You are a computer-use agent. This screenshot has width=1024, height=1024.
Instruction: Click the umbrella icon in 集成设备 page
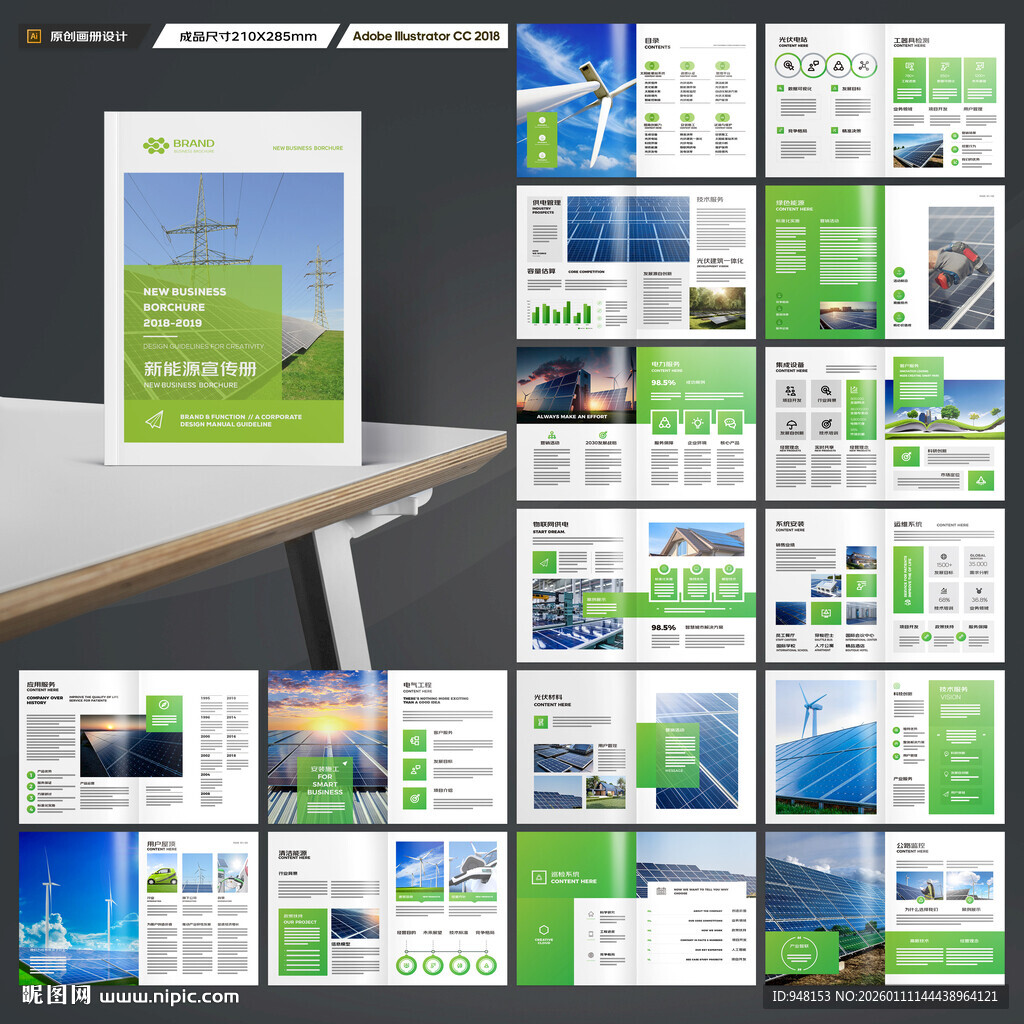click(x=791, y=424)
